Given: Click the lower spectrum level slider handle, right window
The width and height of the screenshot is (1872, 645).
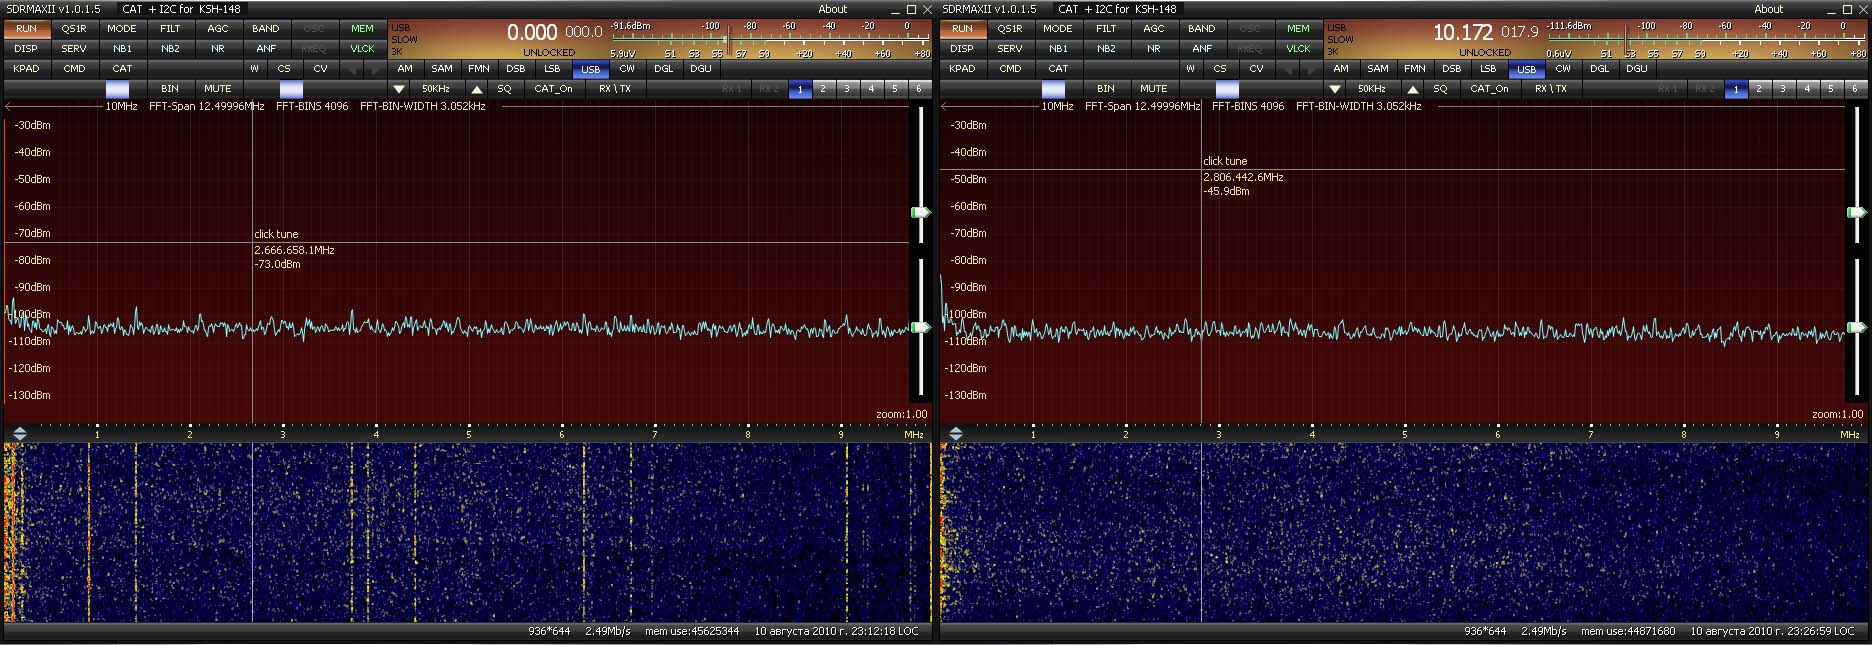Looking at the screenshot, I should coord(1857,327).
